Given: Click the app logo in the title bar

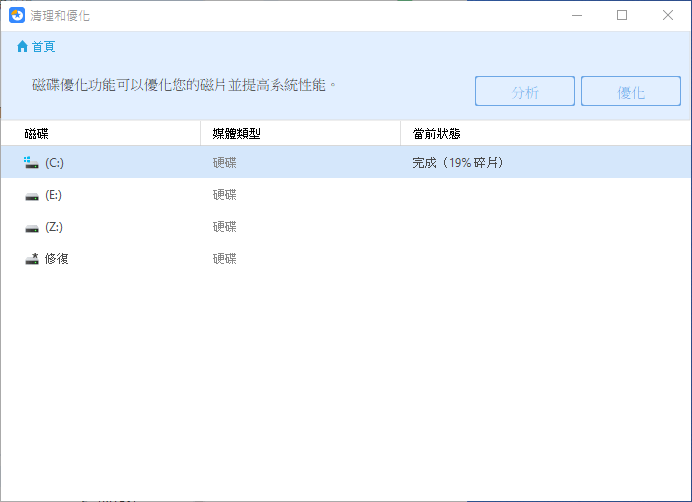Looking at the screenshot, I should [17, 16].
